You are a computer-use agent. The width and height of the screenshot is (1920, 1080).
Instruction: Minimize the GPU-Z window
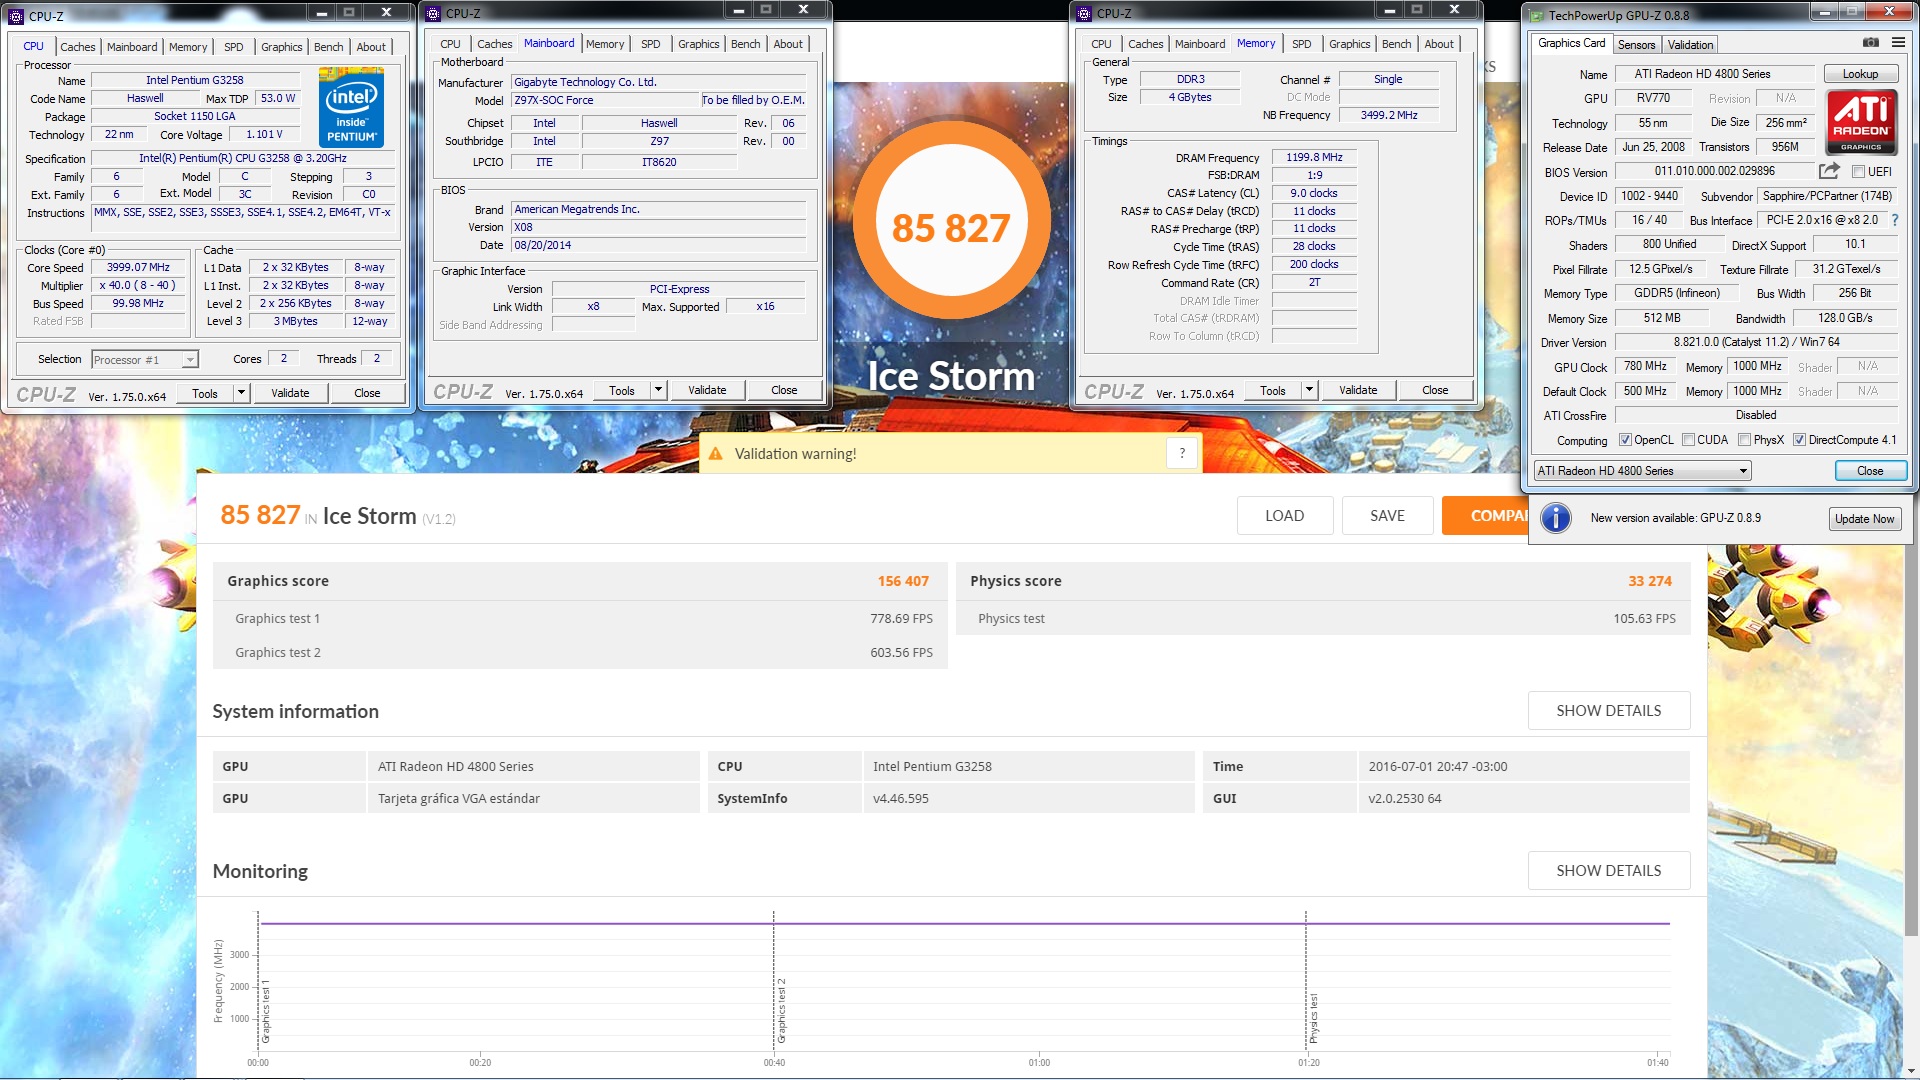(x=1827, y=12)
